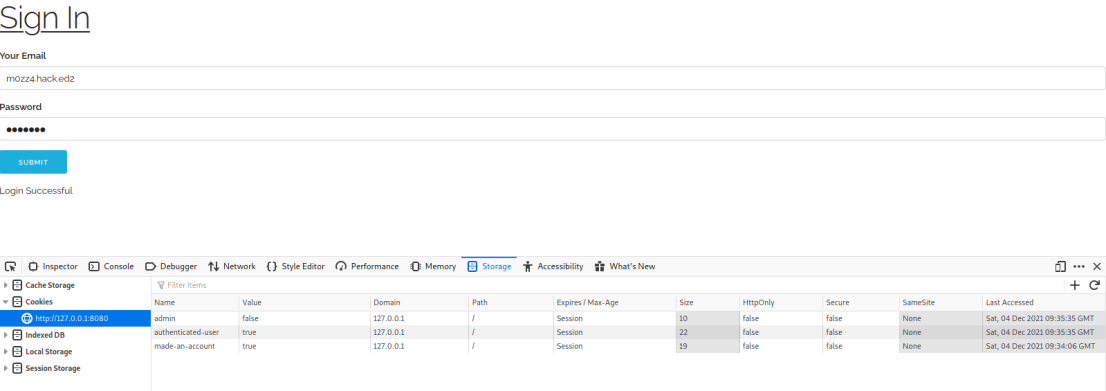The width and height of the screenshot is (1106, 391).
Task: Sort cookies by Path column header
Action: (511, 302)
